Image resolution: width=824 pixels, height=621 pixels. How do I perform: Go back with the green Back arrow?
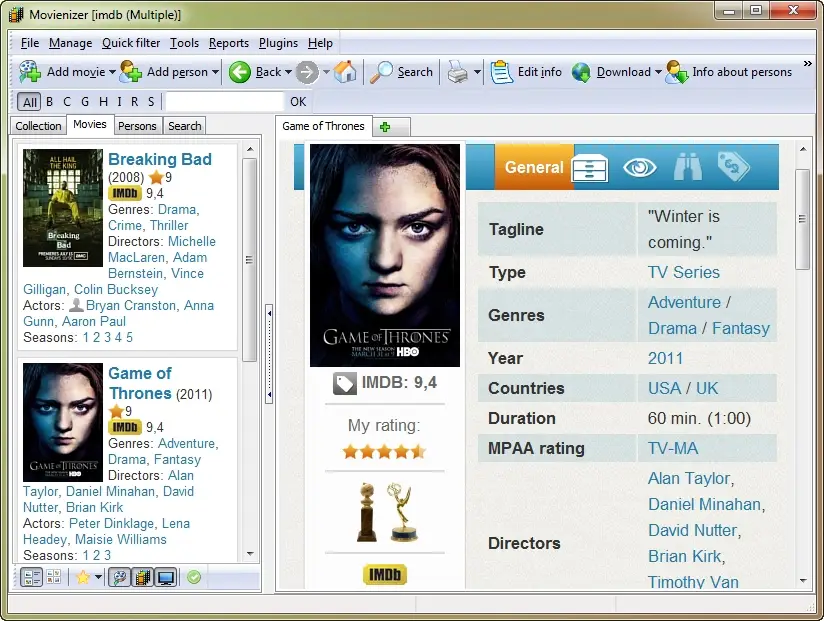tap(240, 72)
